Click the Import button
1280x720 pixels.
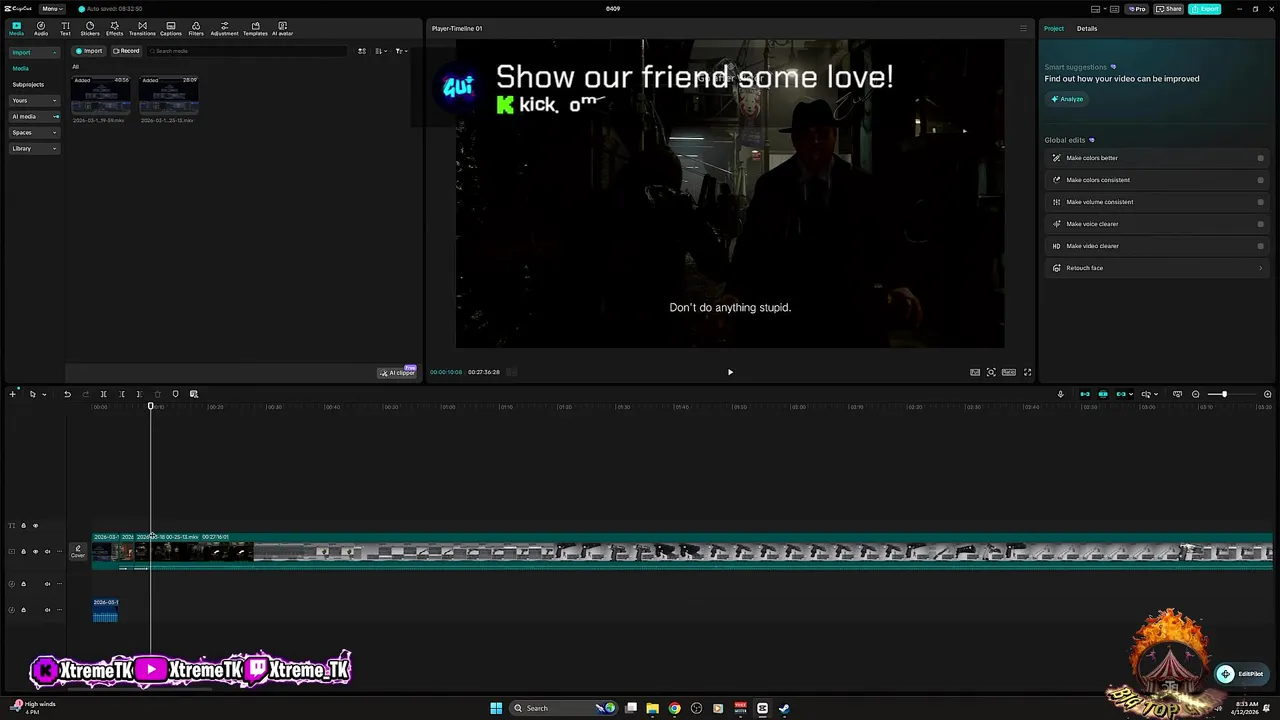[x=90, y=51]
